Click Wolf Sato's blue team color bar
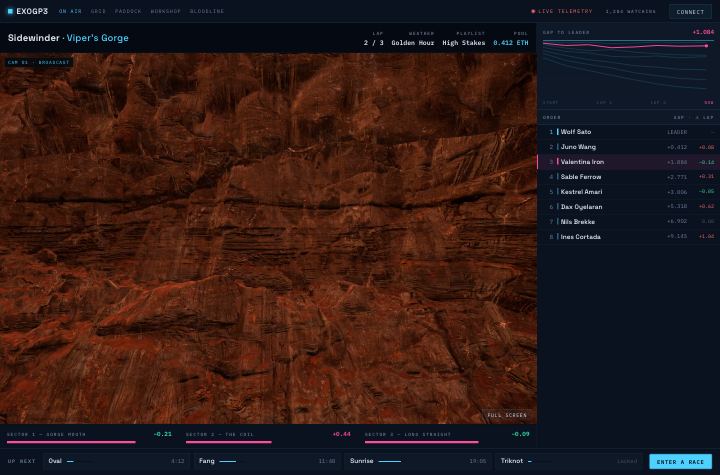The width and height of the screenshot is (720, 475). point(557,132)
